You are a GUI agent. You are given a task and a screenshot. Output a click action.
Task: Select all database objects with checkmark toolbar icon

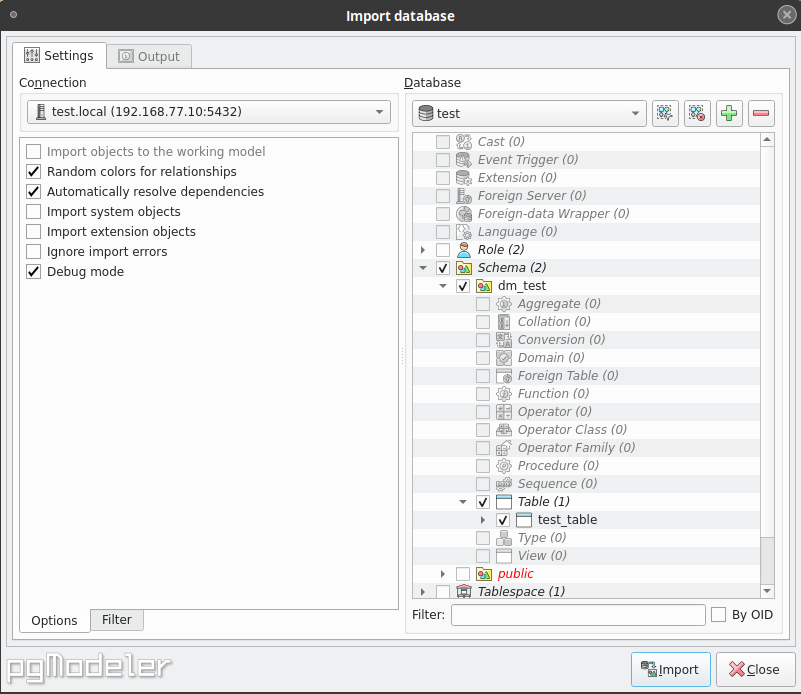(x=665, y=113)
